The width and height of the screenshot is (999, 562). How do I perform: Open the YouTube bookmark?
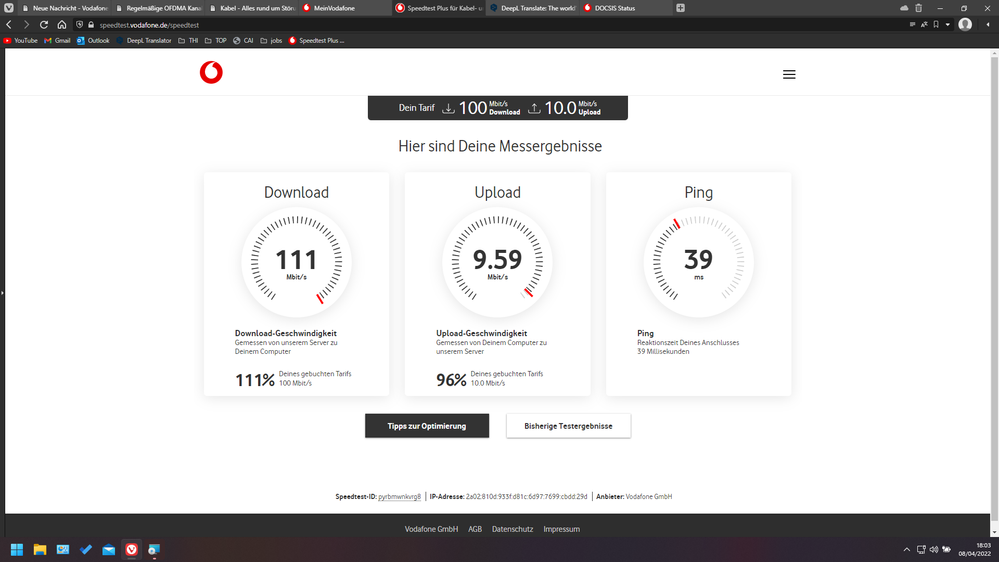point(21,40)
